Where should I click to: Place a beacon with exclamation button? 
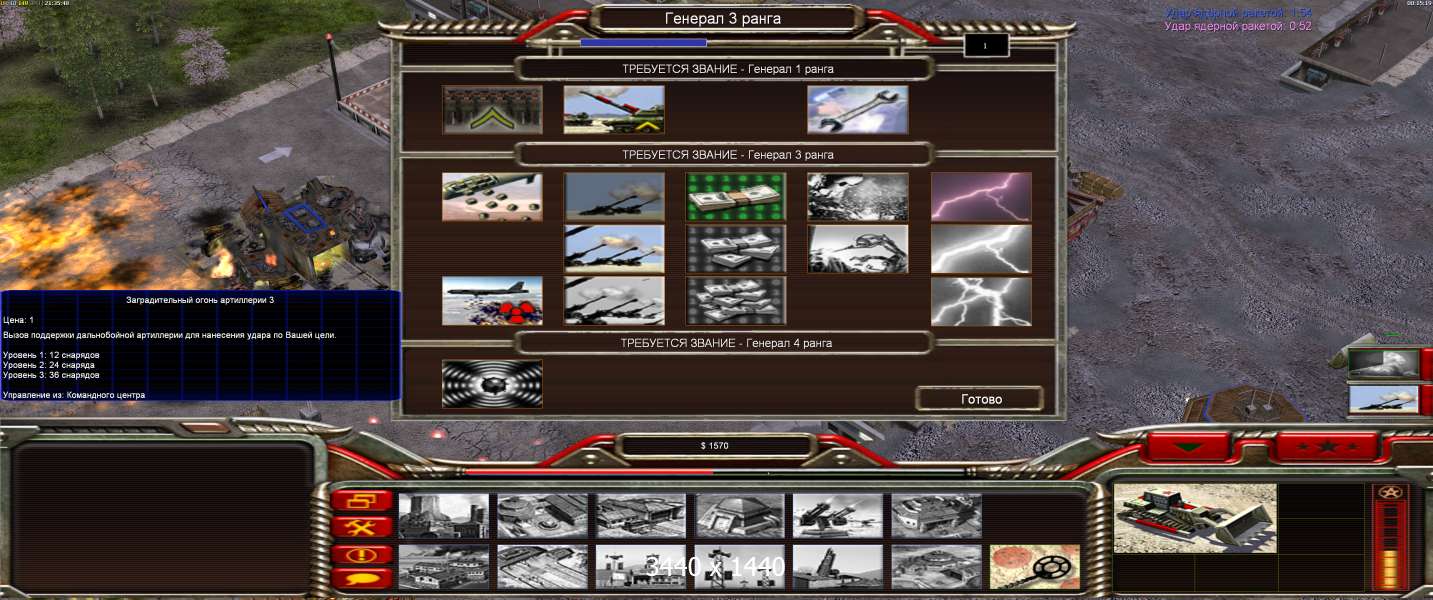click(x=361, y=553)
